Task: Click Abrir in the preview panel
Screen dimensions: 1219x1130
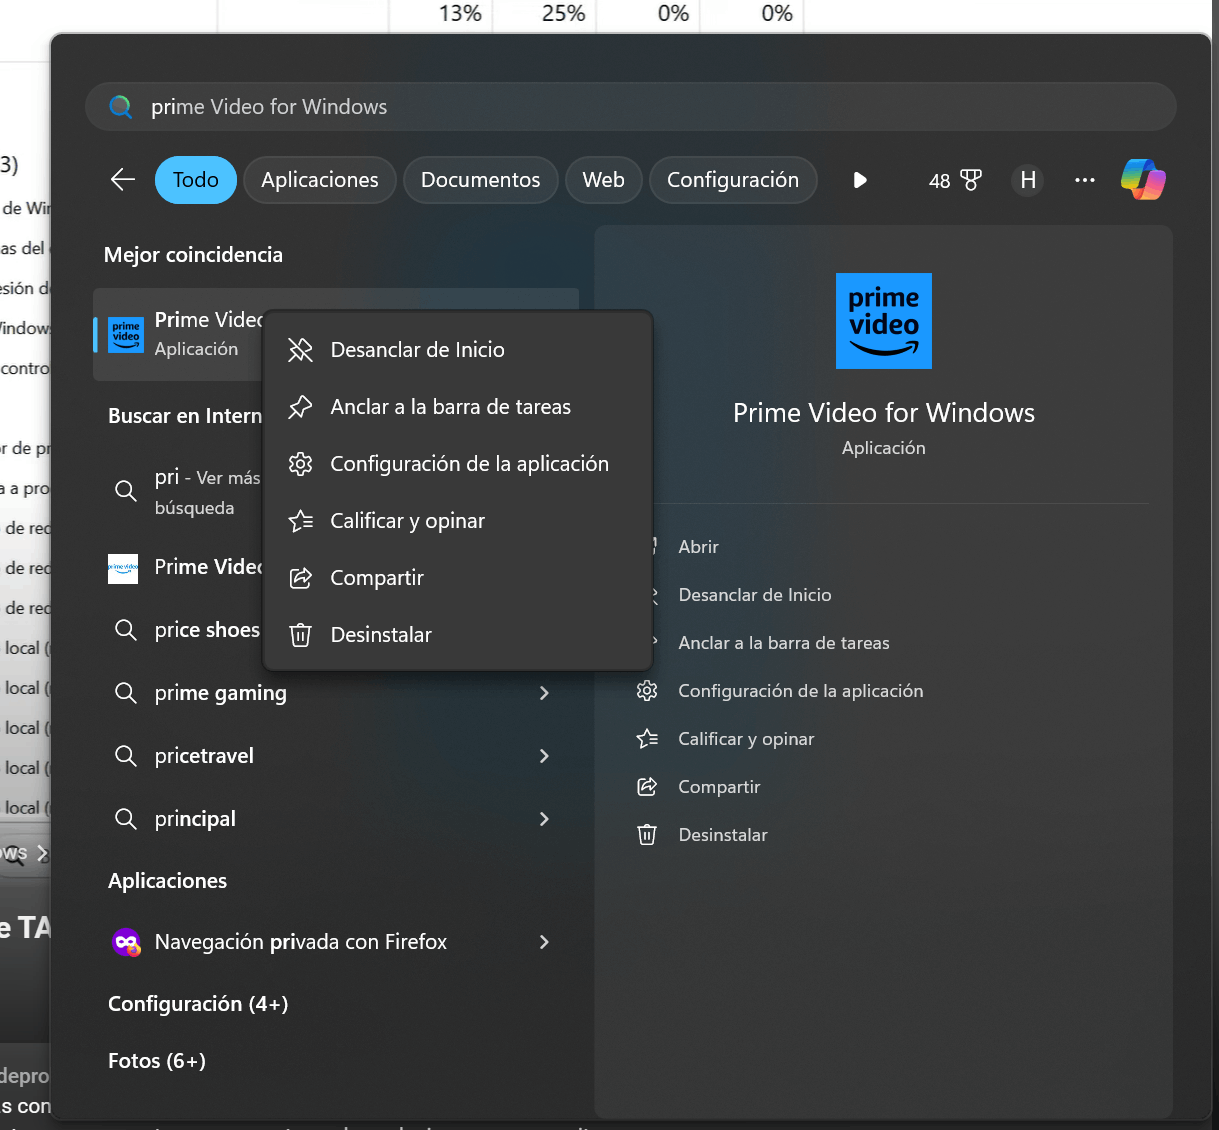Action: [x=698, y=547]
